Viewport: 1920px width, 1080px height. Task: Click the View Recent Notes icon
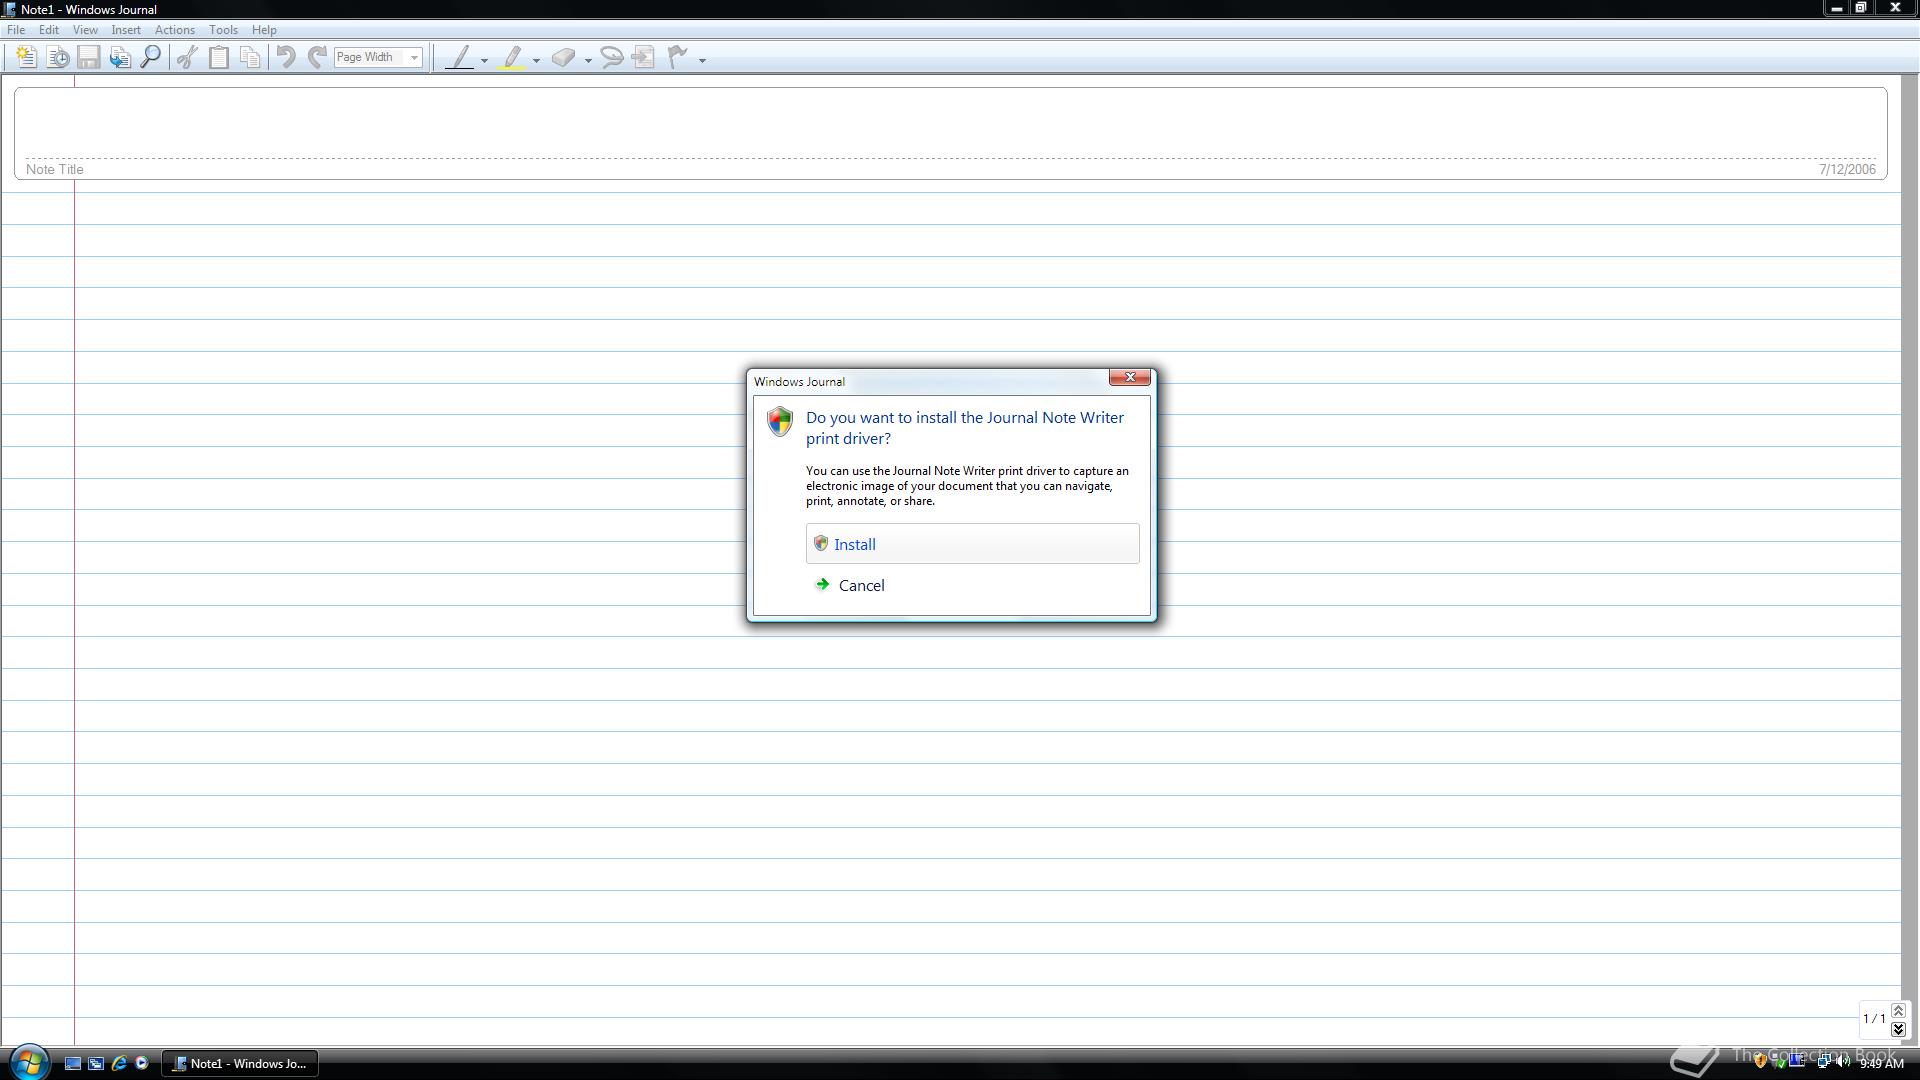click(58, 57)
